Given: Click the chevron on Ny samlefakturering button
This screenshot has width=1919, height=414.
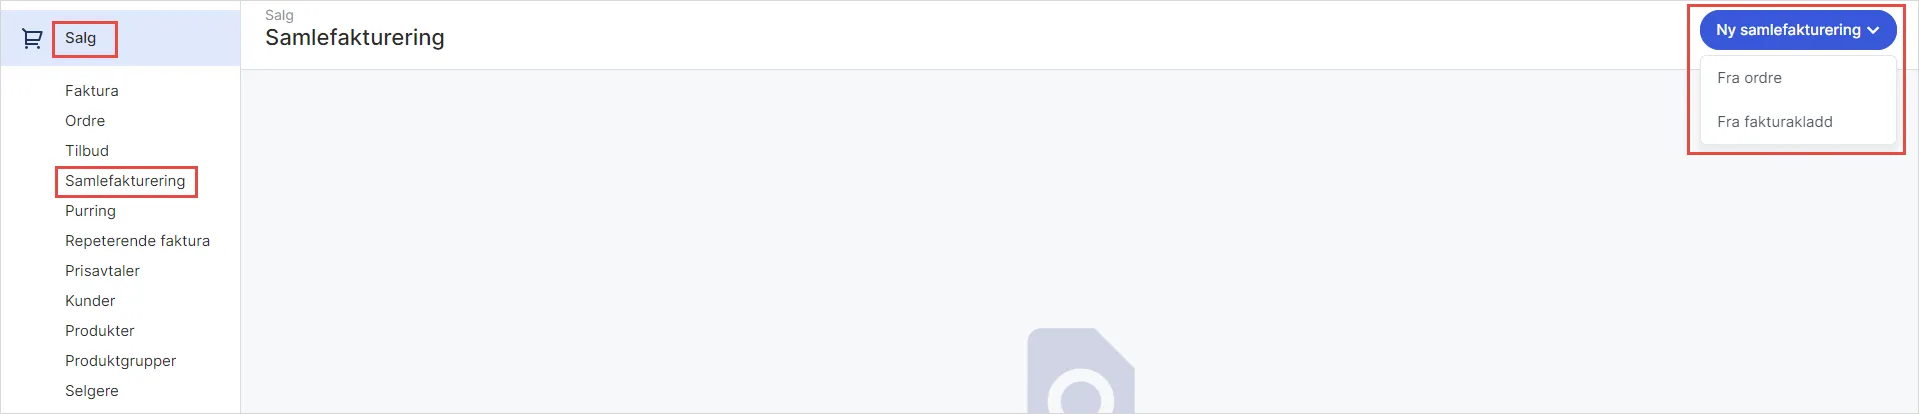Looking at the screenshot, I should 1873,30.
